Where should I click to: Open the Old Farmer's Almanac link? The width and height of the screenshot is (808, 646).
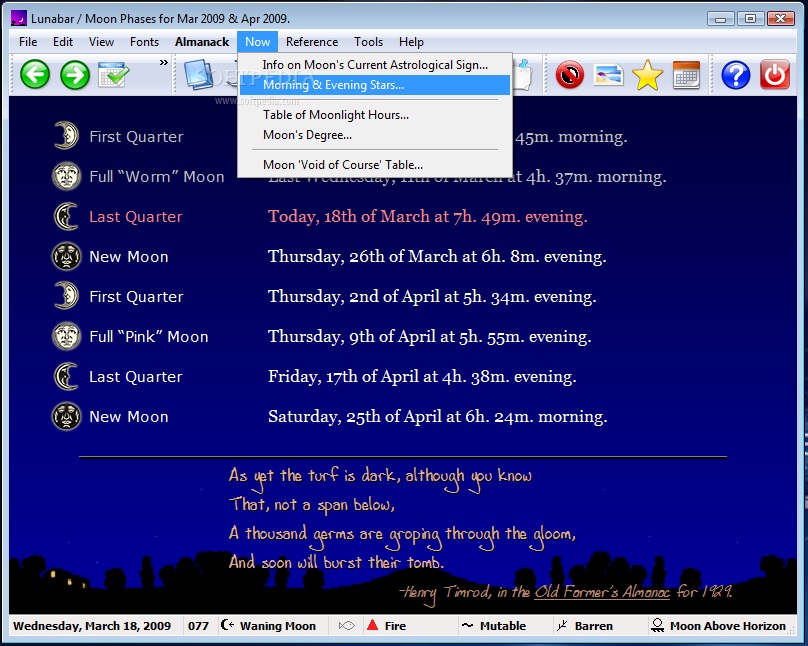(x=602, y=592)
